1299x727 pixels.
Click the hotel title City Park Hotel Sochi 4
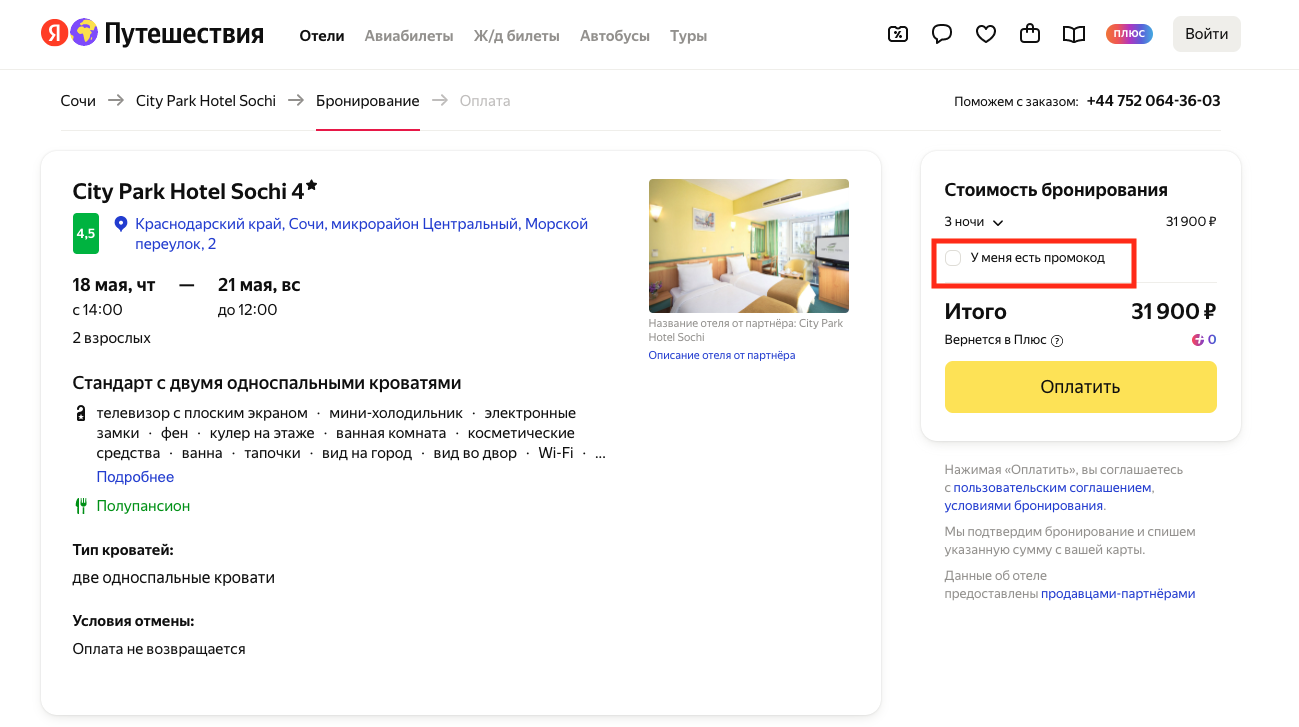coord(195,190)
